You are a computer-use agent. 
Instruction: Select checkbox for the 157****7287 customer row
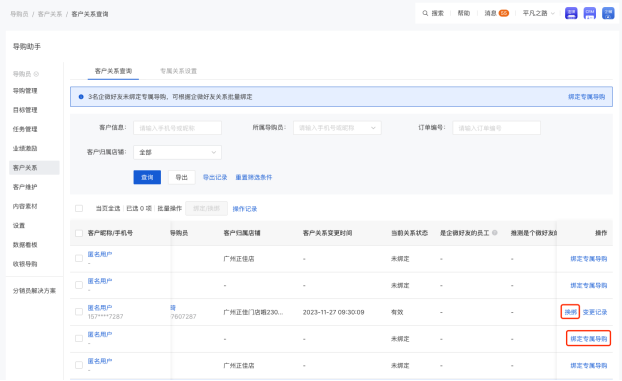(x=79, y=312)
